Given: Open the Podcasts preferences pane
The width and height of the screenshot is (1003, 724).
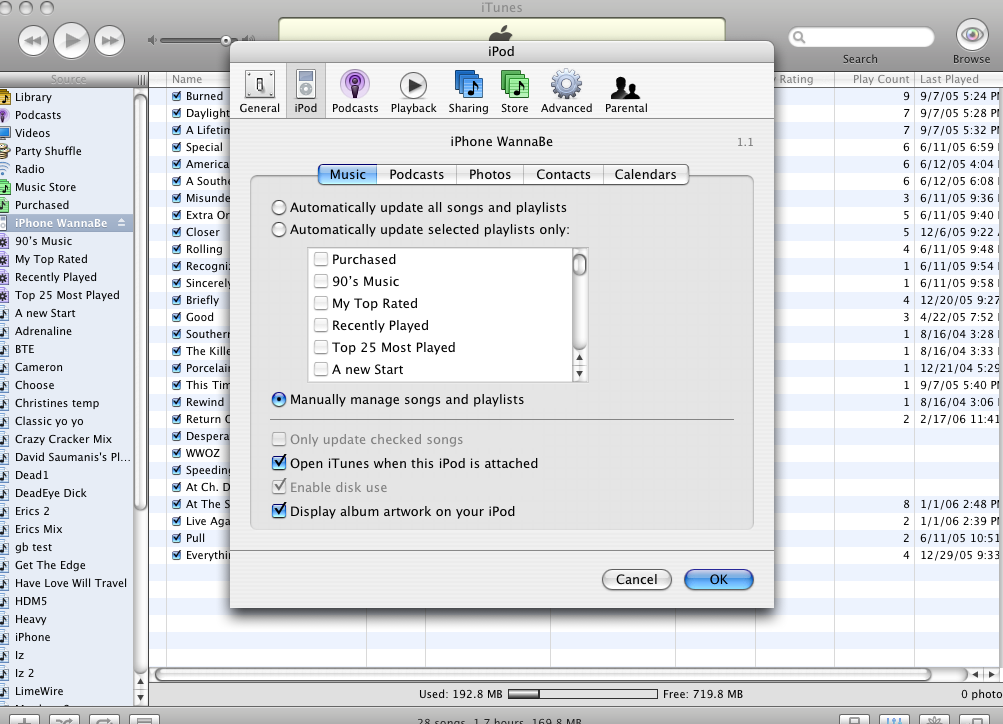Looking at the screenshot, I should pyautogui.click(x=355, y=92).
